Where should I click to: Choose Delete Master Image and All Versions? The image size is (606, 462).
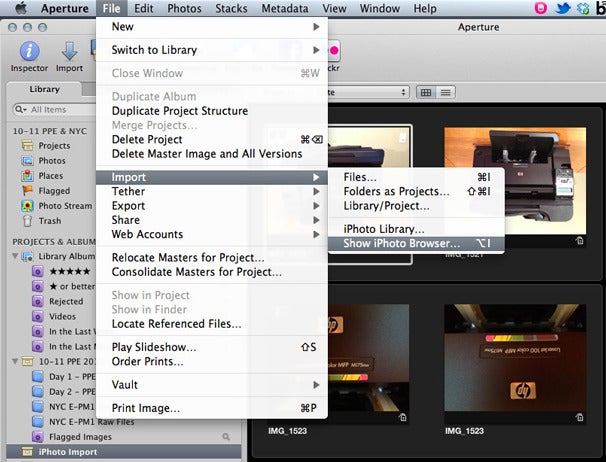[212, 154]
